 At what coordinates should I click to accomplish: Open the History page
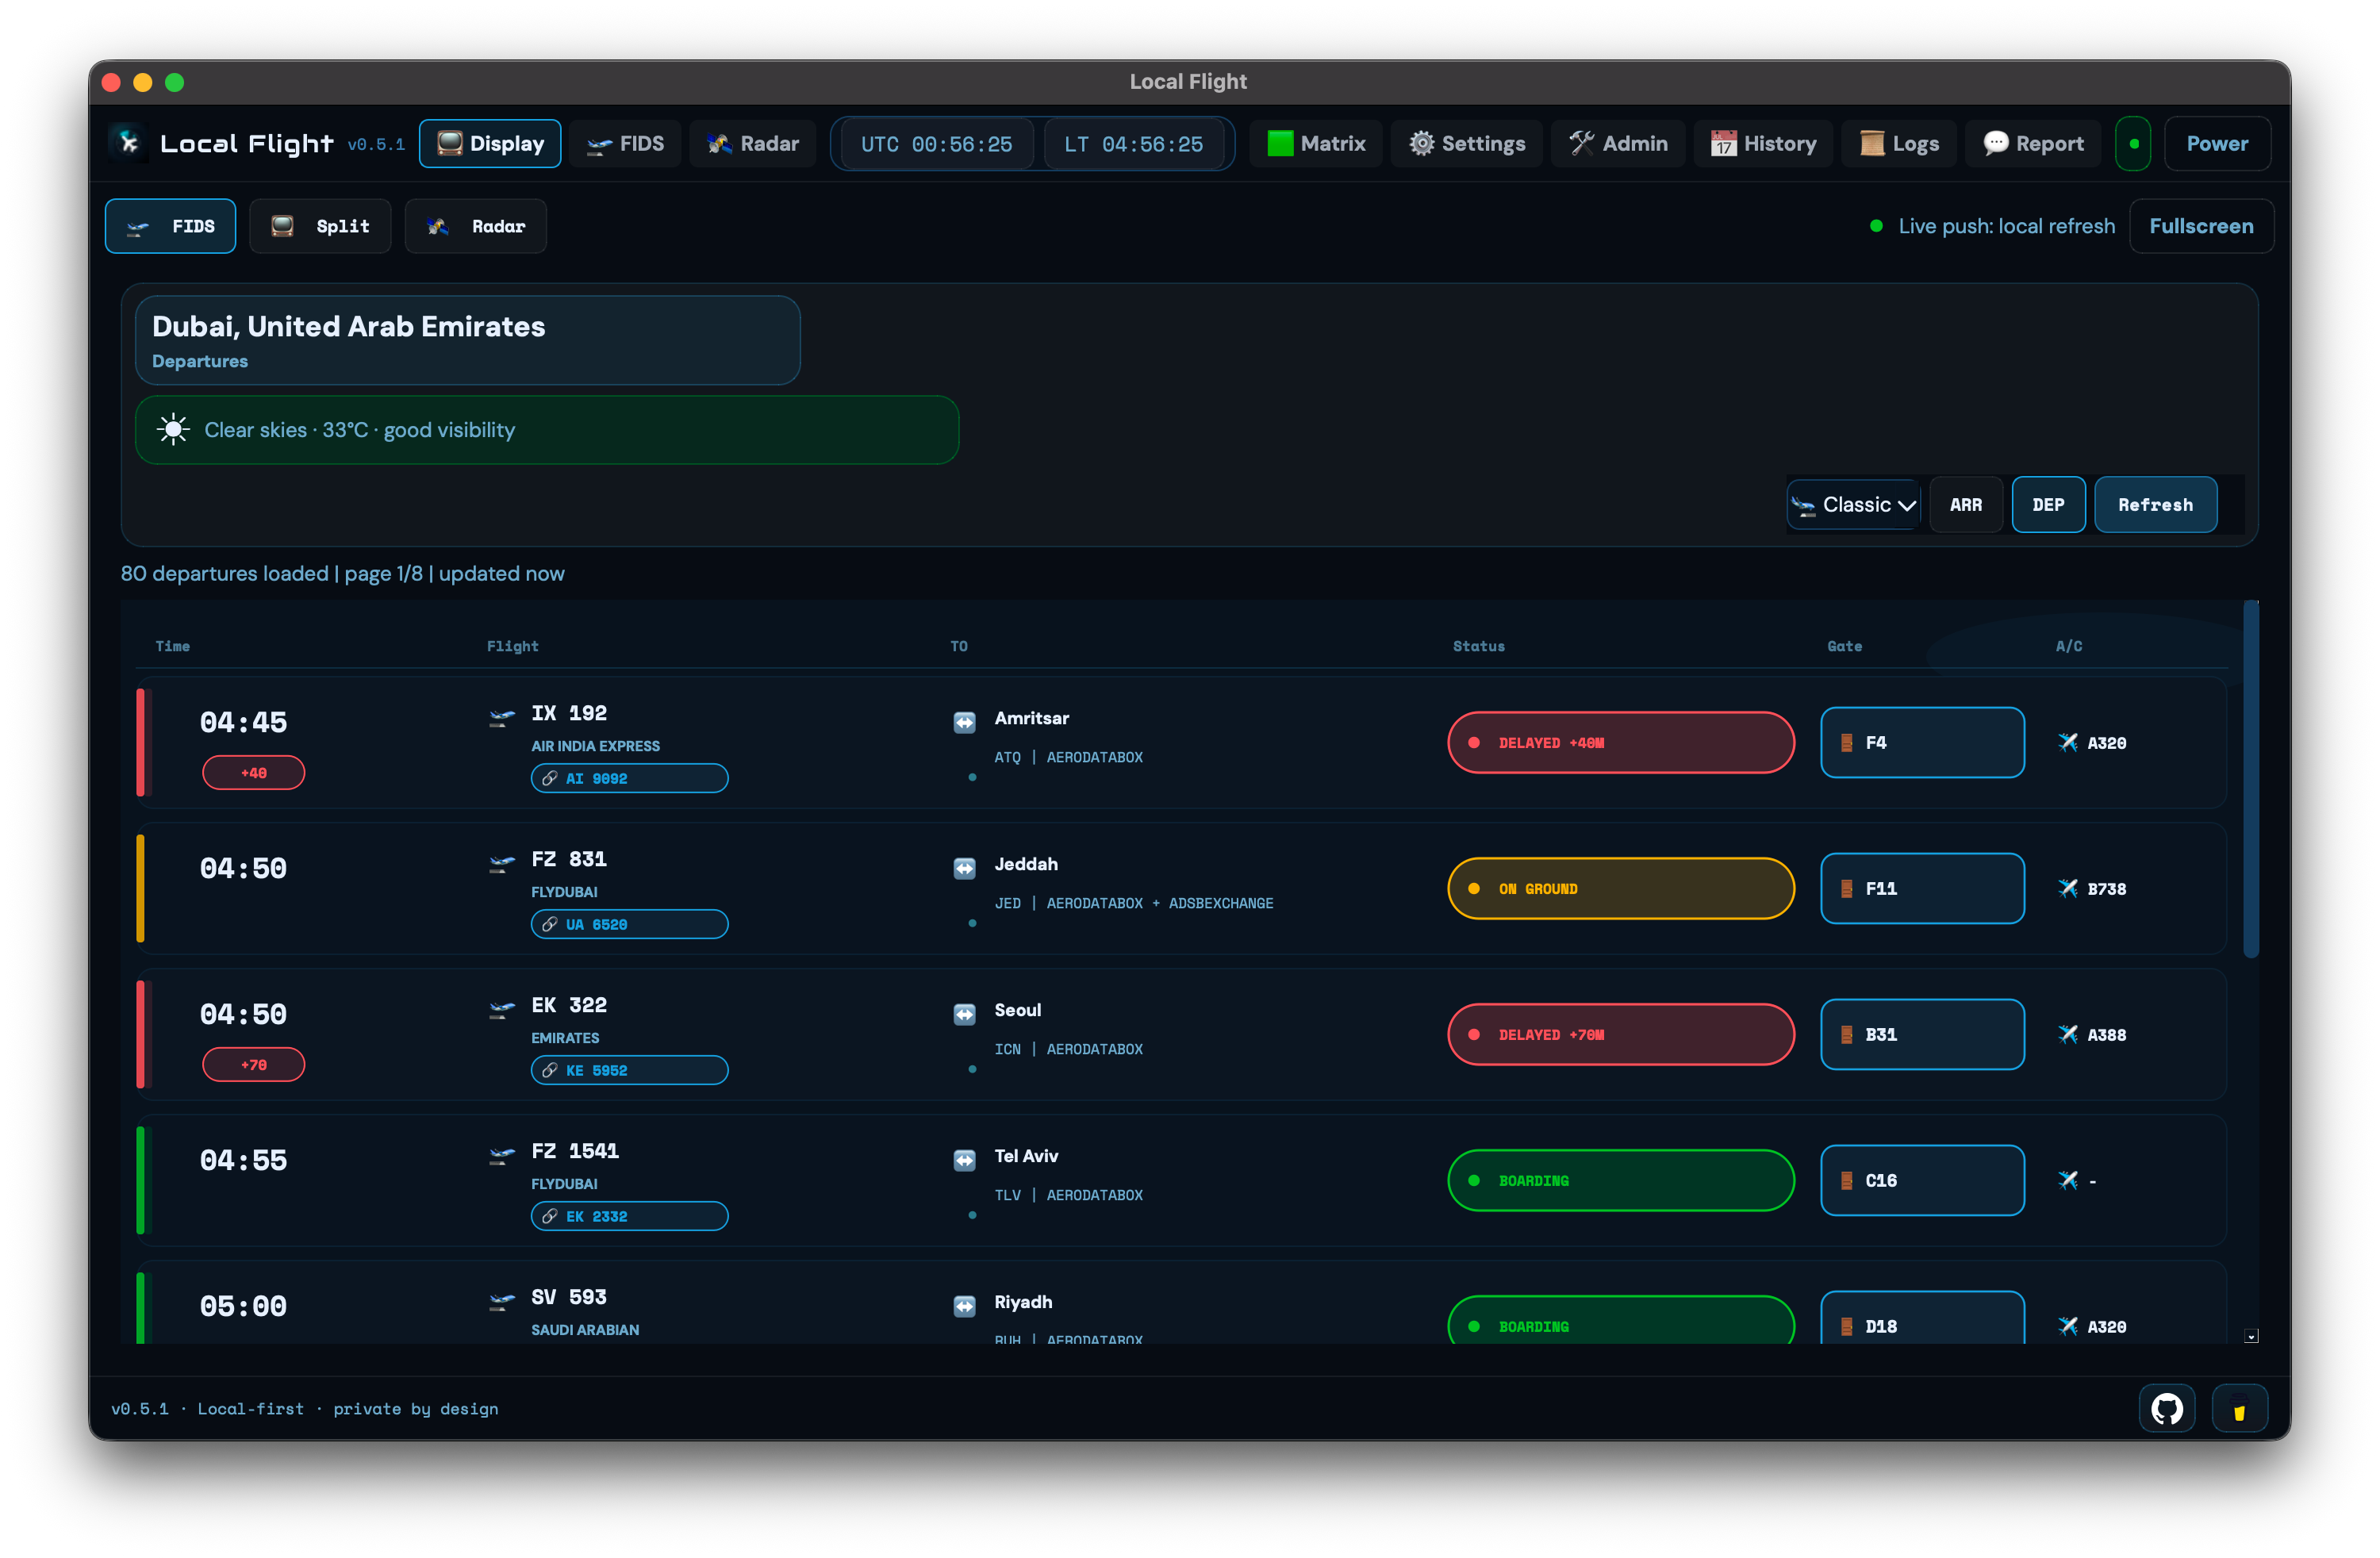(x=1762, y=144)
